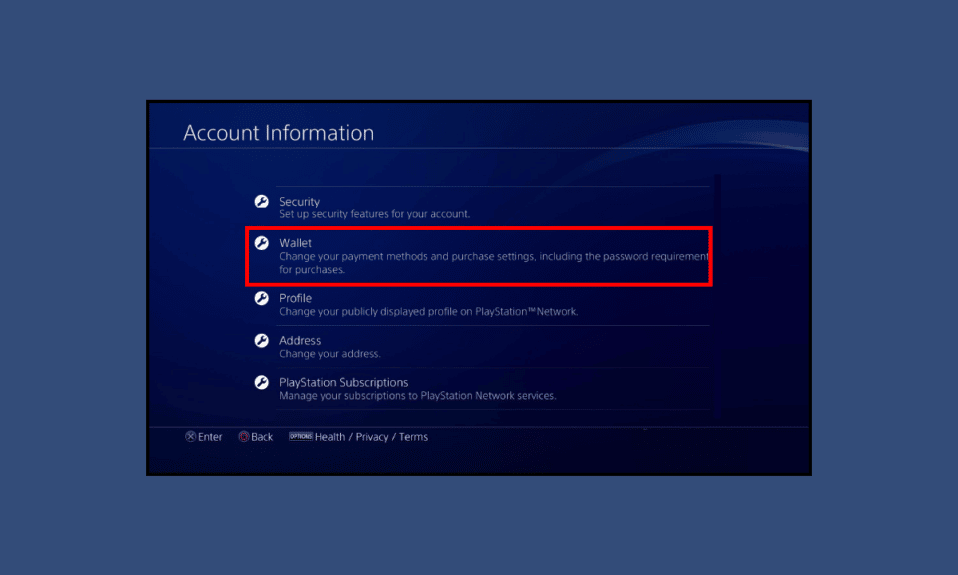The height and width of the screenshot is (575, 958).
Task: Click the circle button icon next to Back
Action: (244, 436)
